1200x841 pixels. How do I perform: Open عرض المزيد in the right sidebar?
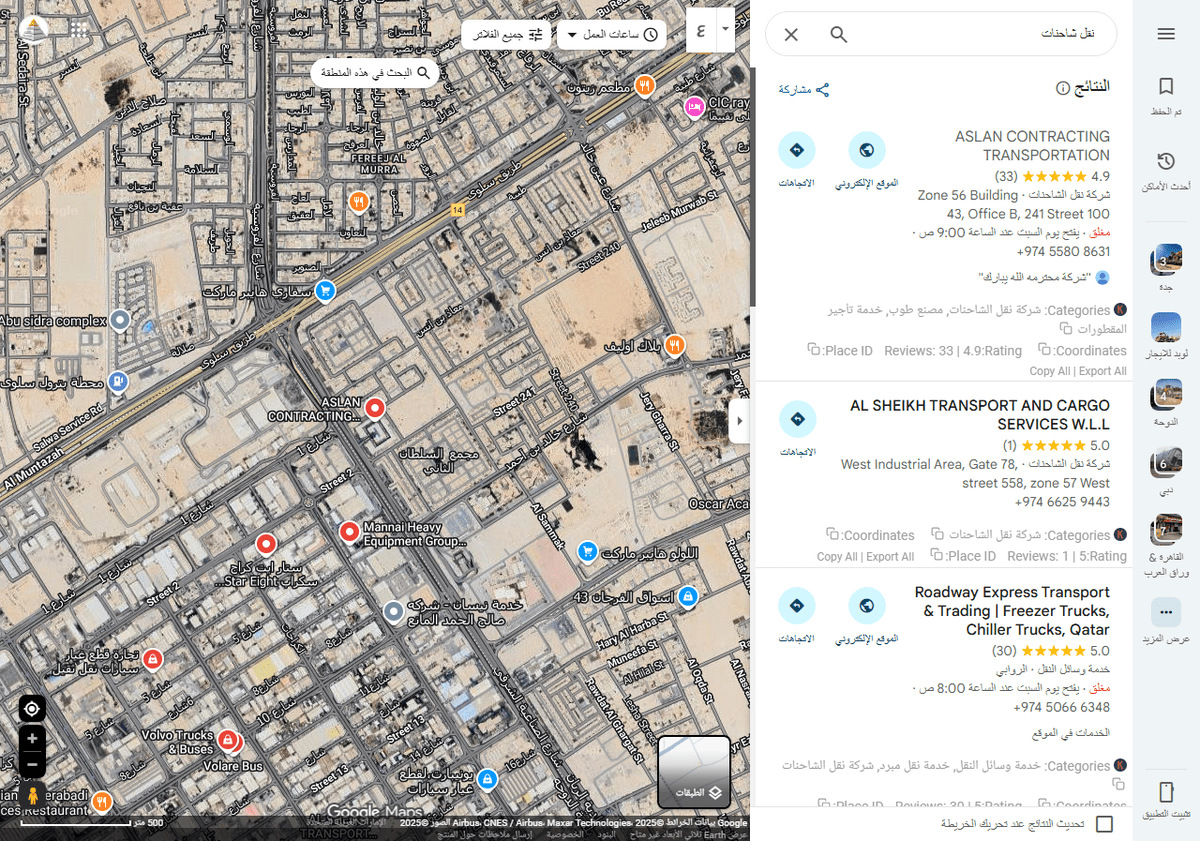(1164, 612)
